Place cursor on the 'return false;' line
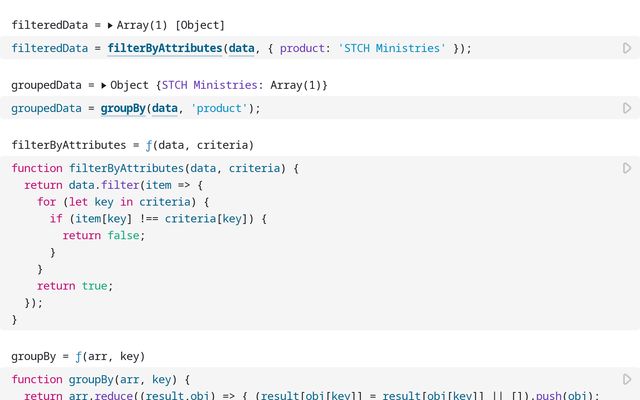Viewport: 640px width, 400px height. point(104,236)
